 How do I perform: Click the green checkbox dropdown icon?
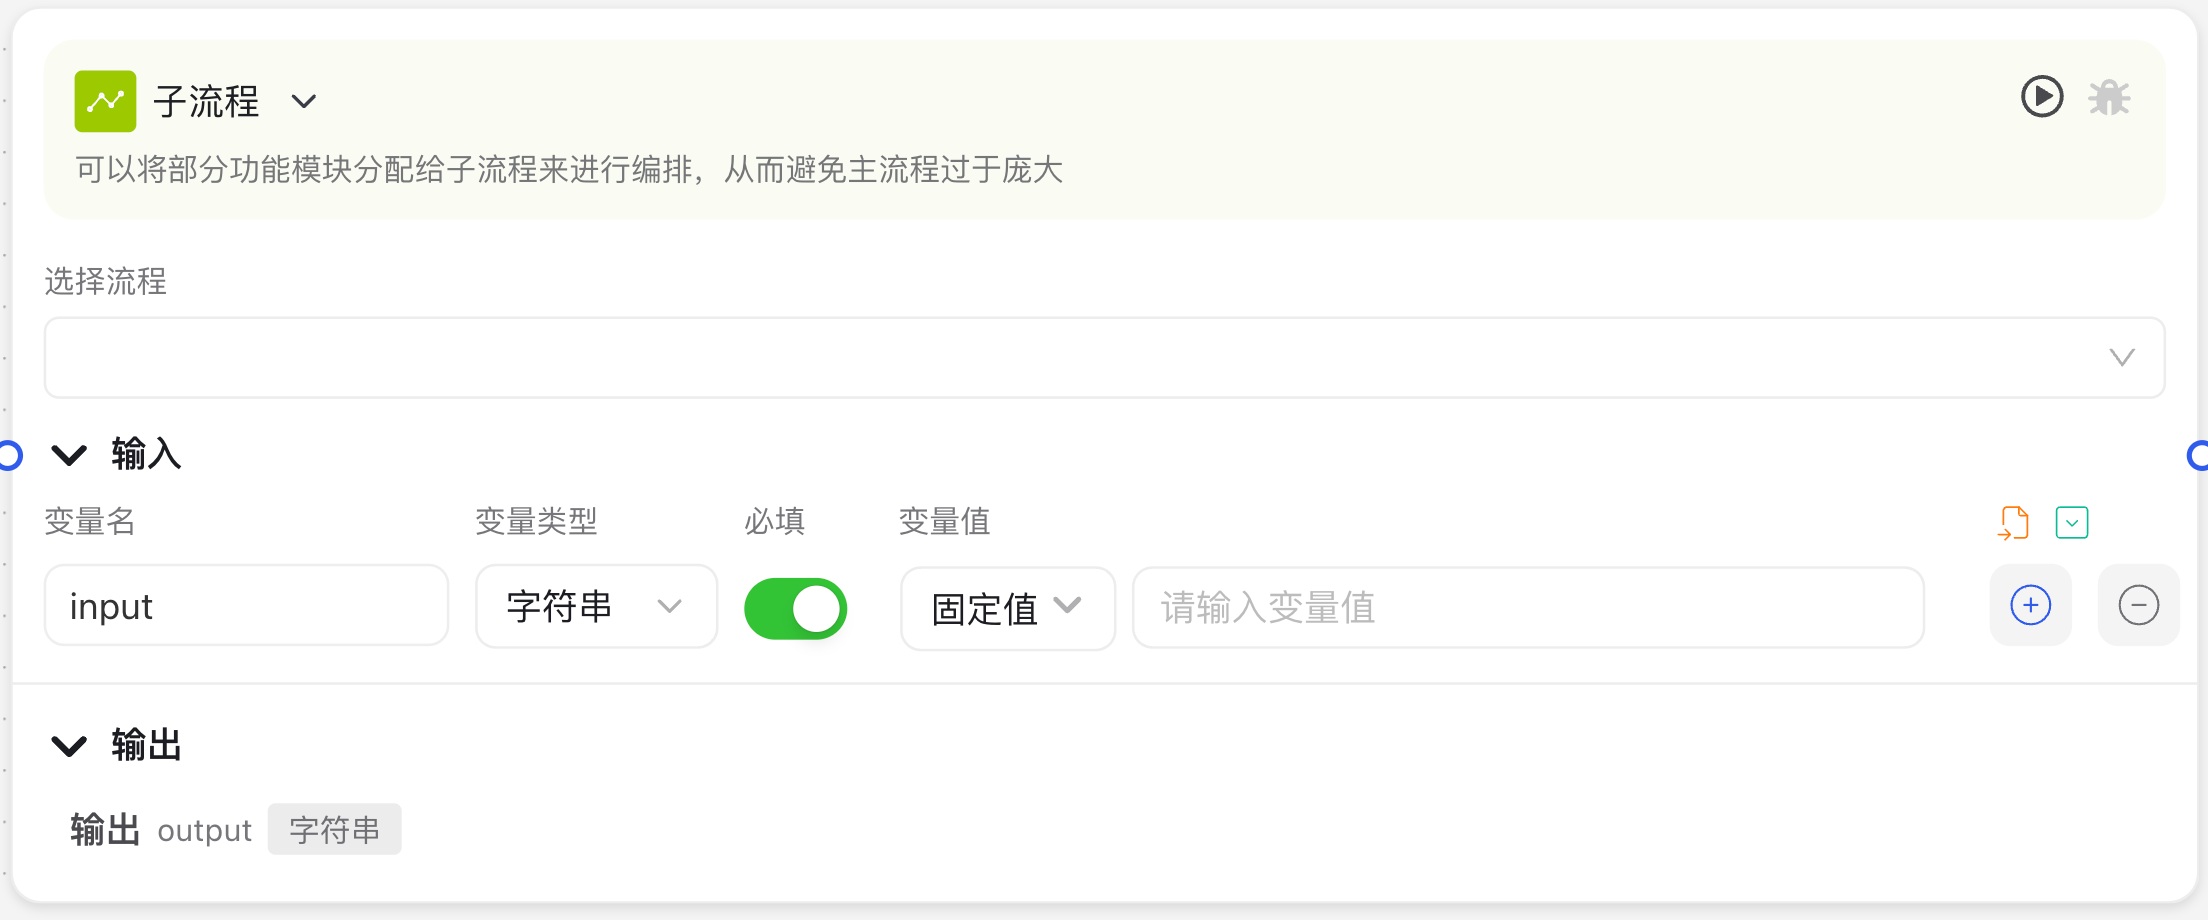tap(2072, 522)
